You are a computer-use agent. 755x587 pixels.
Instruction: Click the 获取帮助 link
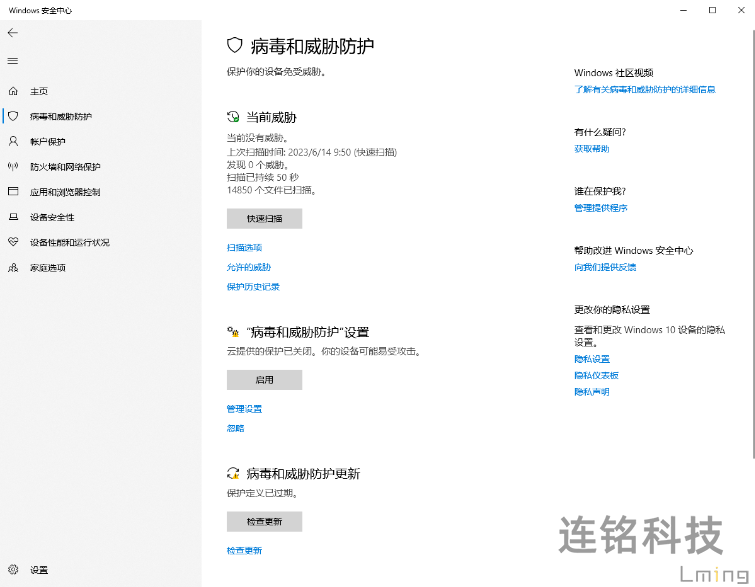pyautogui.click(x=592, y=149)
